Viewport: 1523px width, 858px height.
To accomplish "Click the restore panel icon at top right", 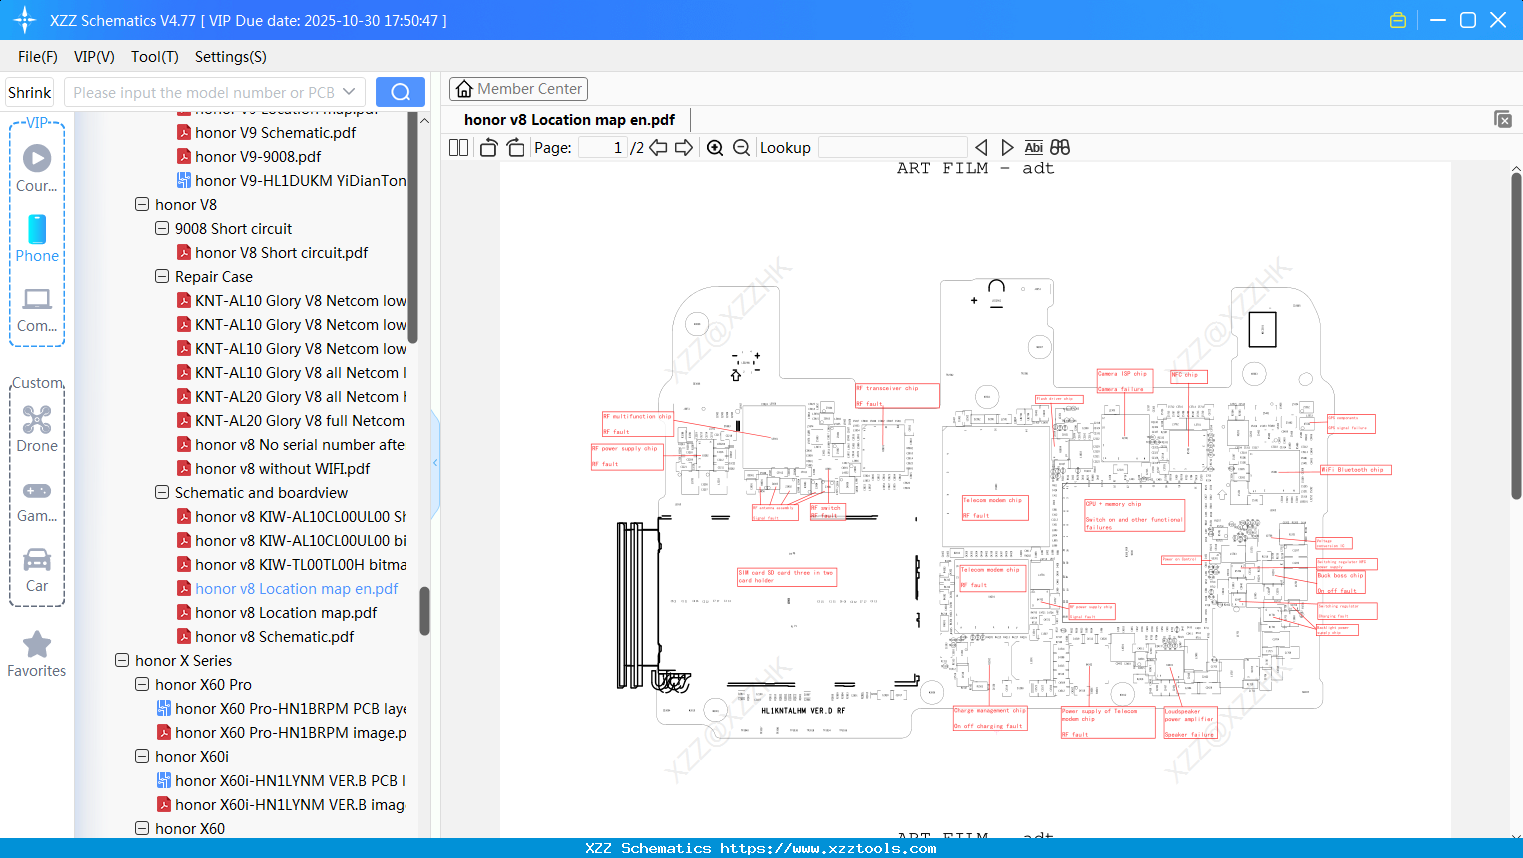I will [x=1503, y=119].
